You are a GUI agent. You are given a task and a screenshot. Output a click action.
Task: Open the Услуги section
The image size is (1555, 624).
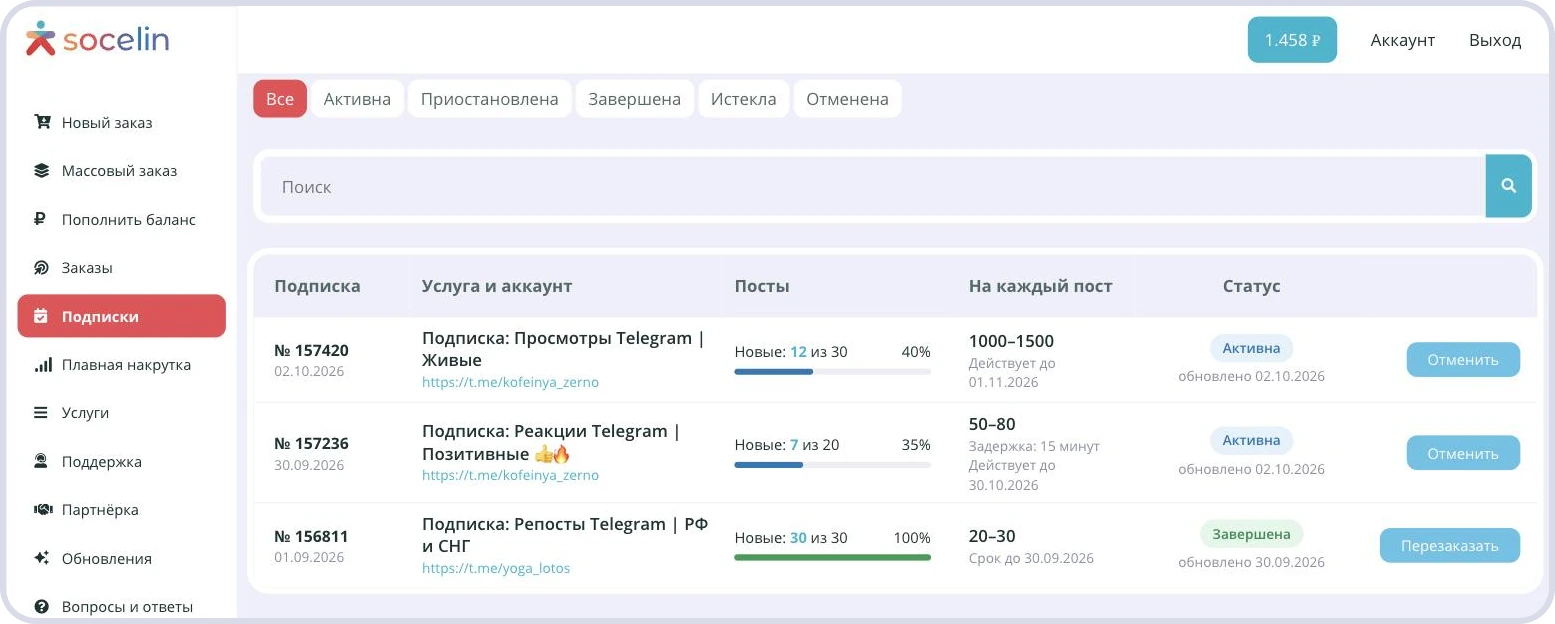pos(122,413)
